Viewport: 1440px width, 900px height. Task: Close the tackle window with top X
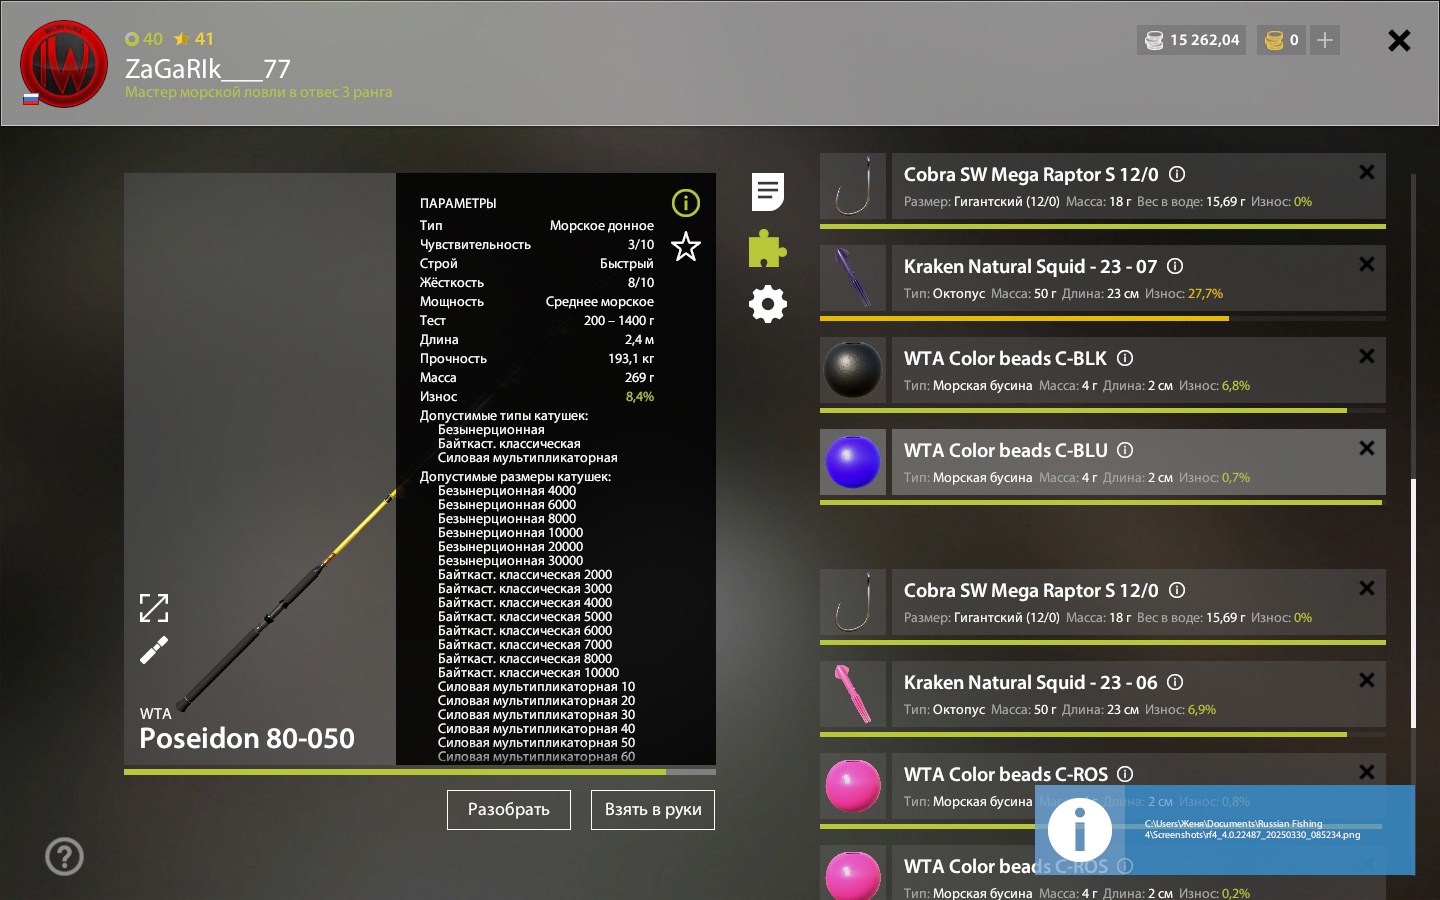1400,40
